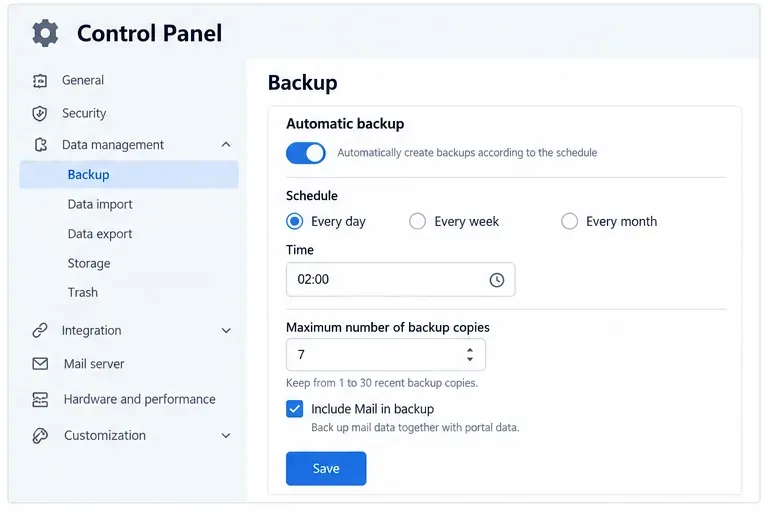Screen dimensions: 768x512
Task: Click the Schedule label
Action: click(x=312, y=195)
